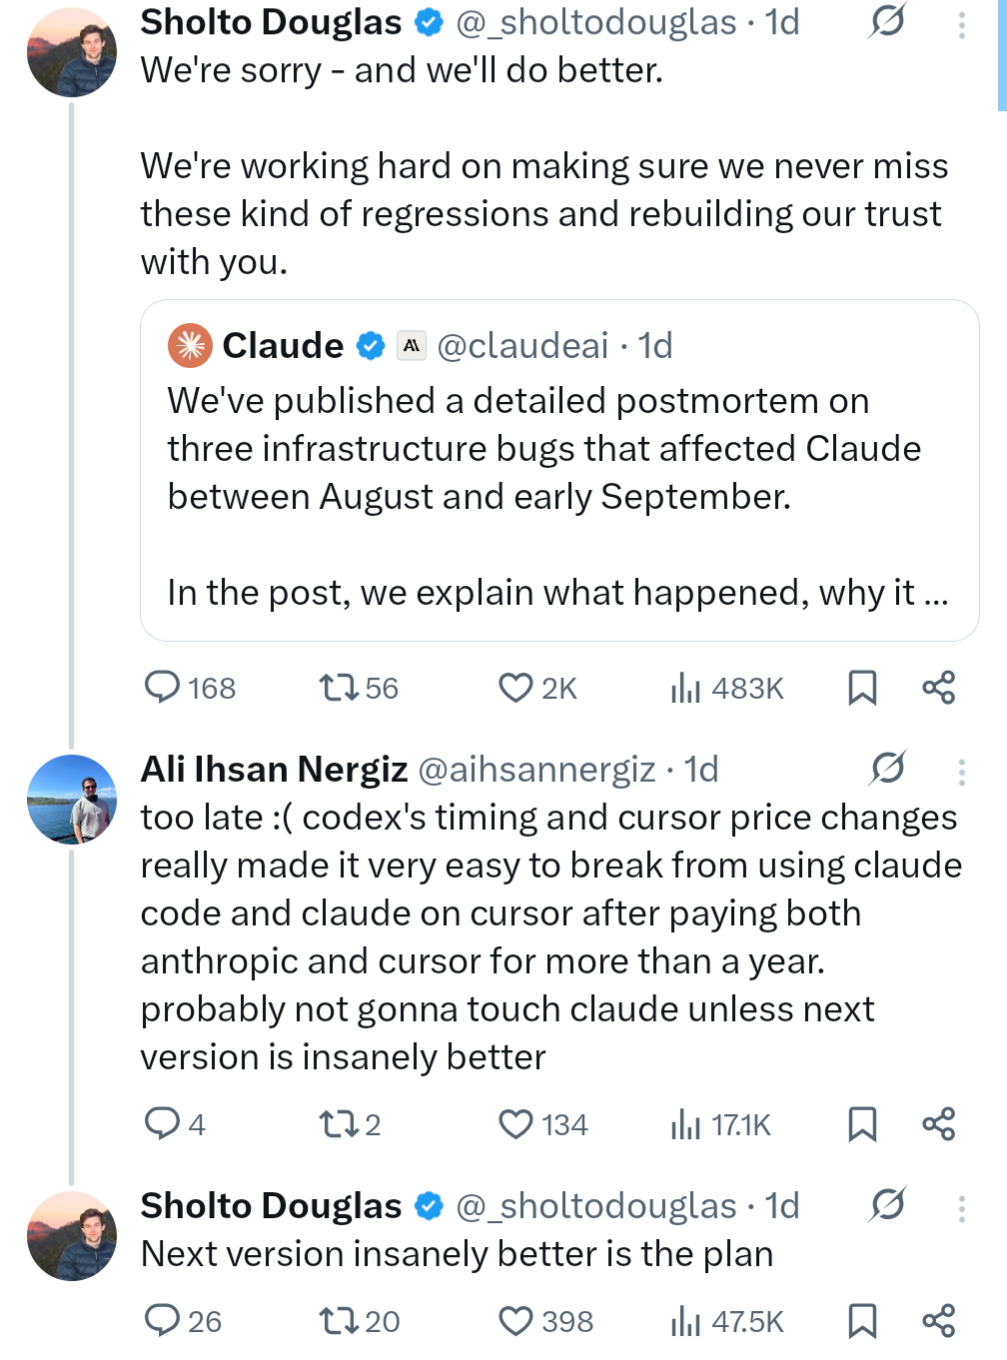Viewport: 1007px width, 1360px height.
Task: Like Ali Ihsan Nergiz's reply
Action: pyautogui.click(x=516, y=1125)
